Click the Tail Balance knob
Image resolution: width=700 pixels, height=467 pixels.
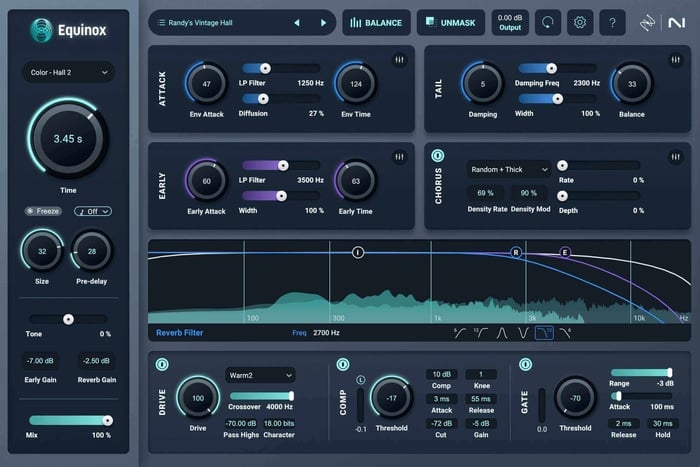pyautogui.click(x=632, y=84)
